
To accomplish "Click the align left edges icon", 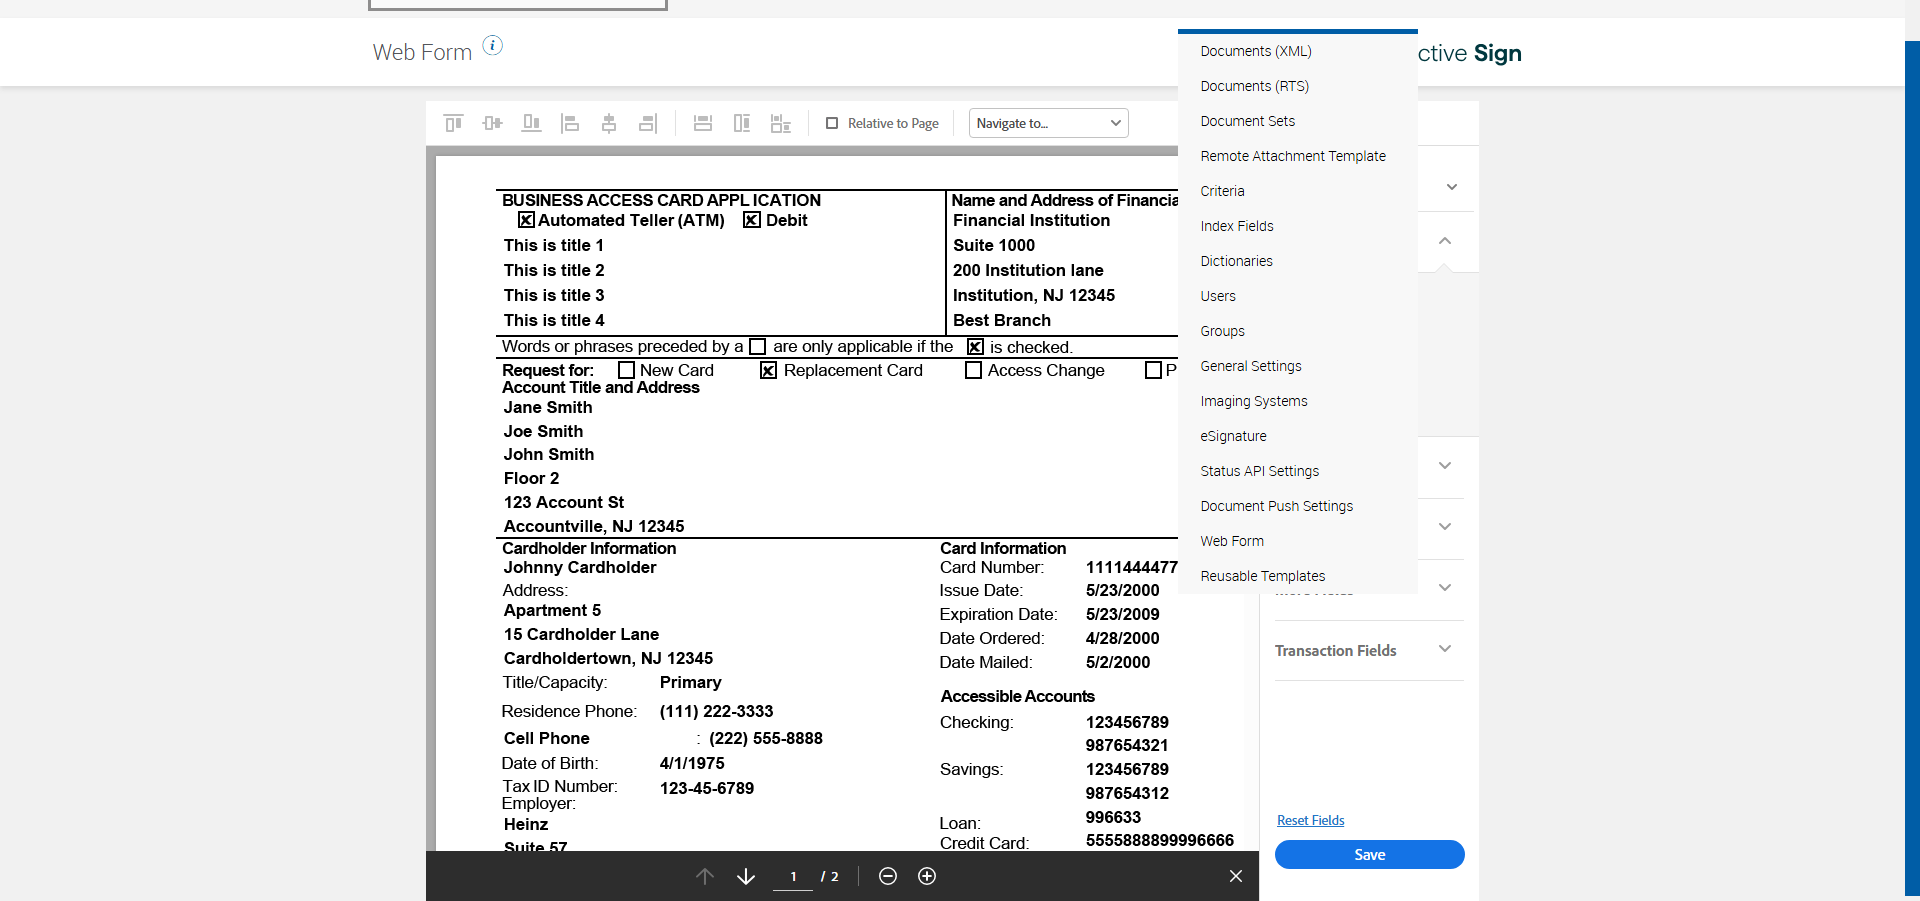I will coord(570,123).
